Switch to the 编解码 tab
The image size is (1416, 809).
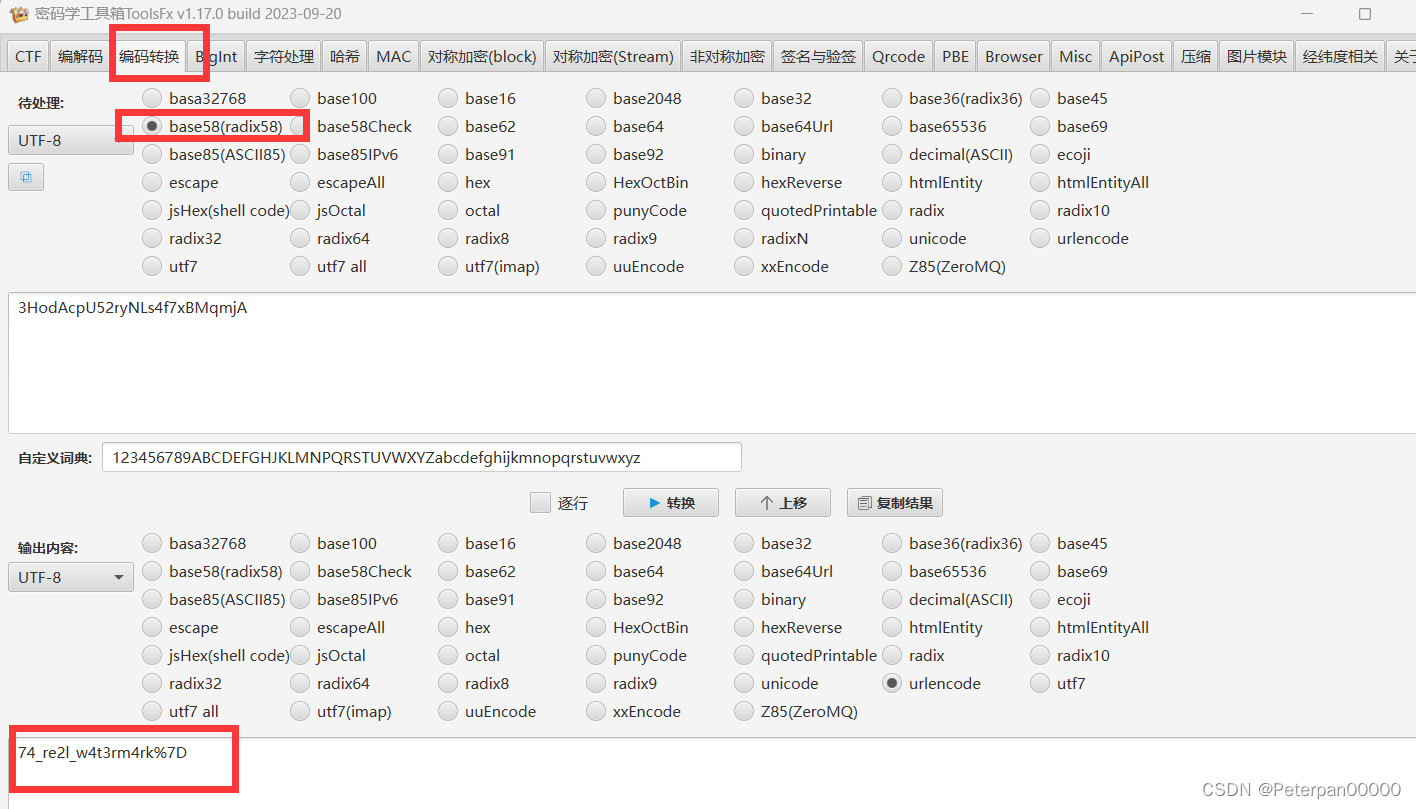(80, 56)
